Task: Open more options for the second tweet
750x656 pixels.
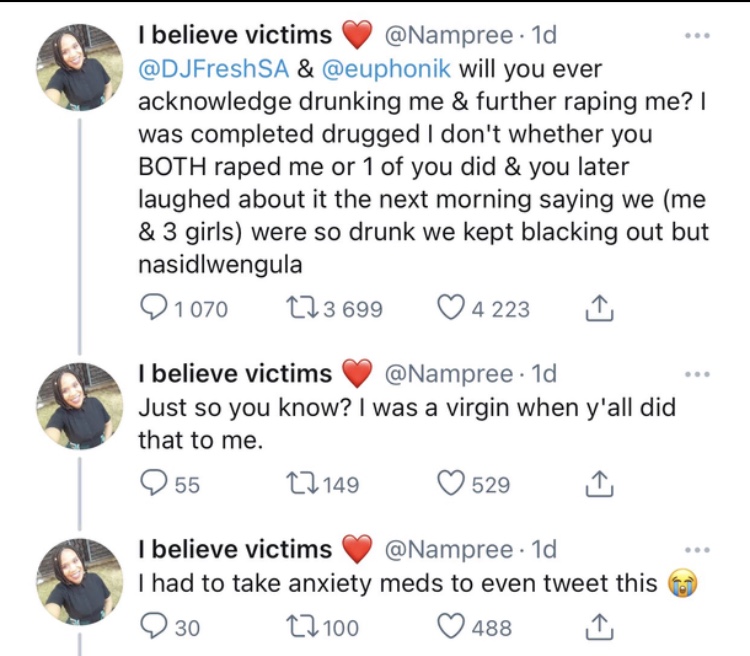Action: coord(697,374)
